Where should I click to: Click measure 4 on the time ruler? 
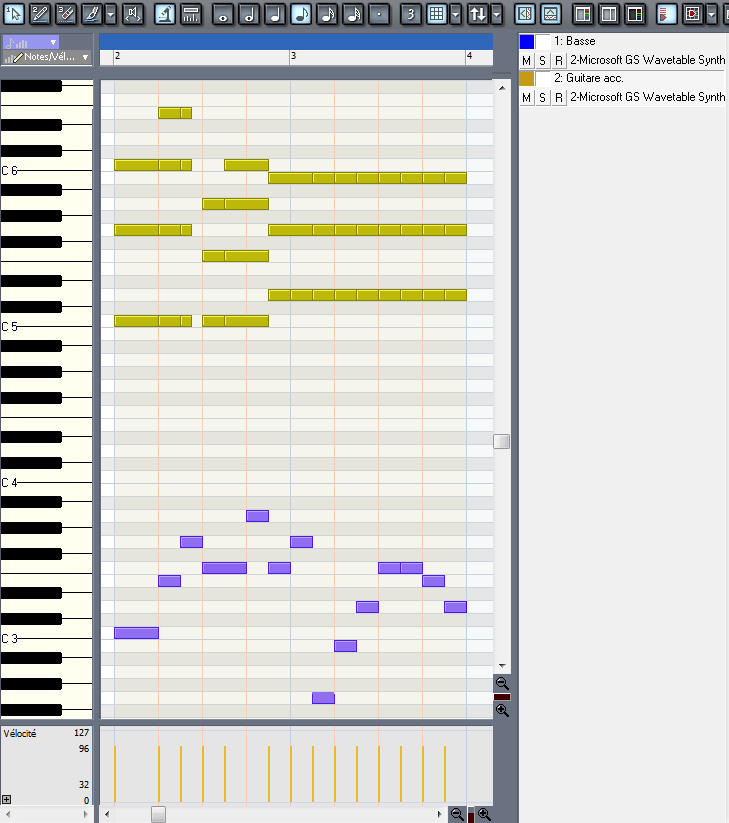point(470,56)
